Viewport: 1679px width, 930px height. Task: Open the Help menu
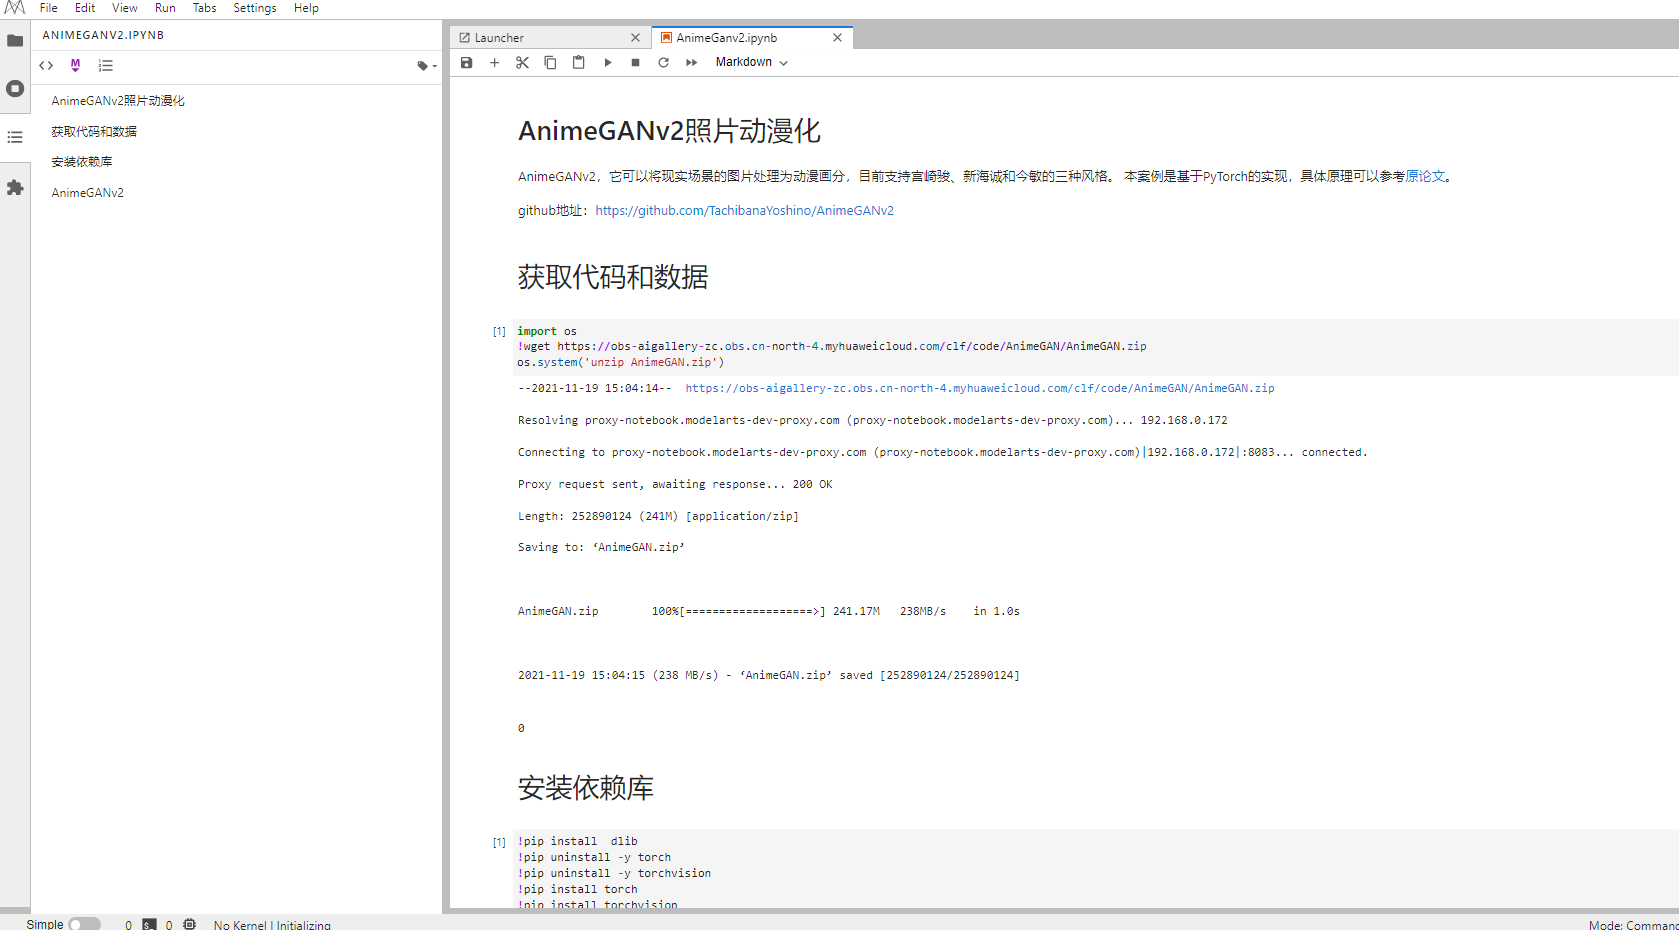[306, 8]
